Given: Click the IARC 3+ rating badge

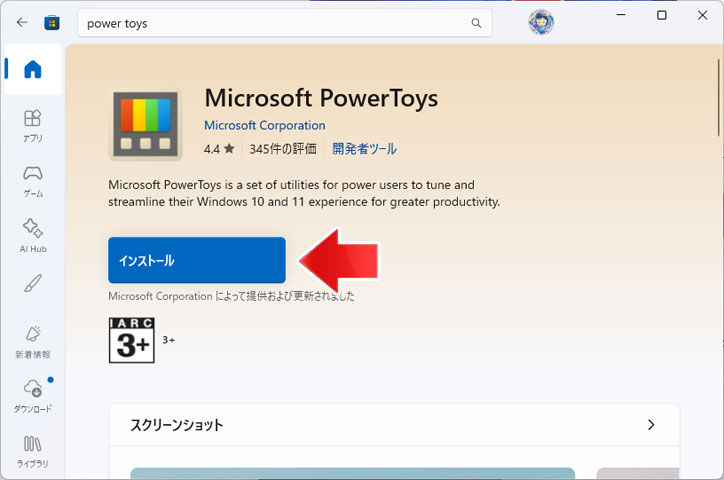Looking at the screenshot, I should pyautogui.click(x=132, y=340).
